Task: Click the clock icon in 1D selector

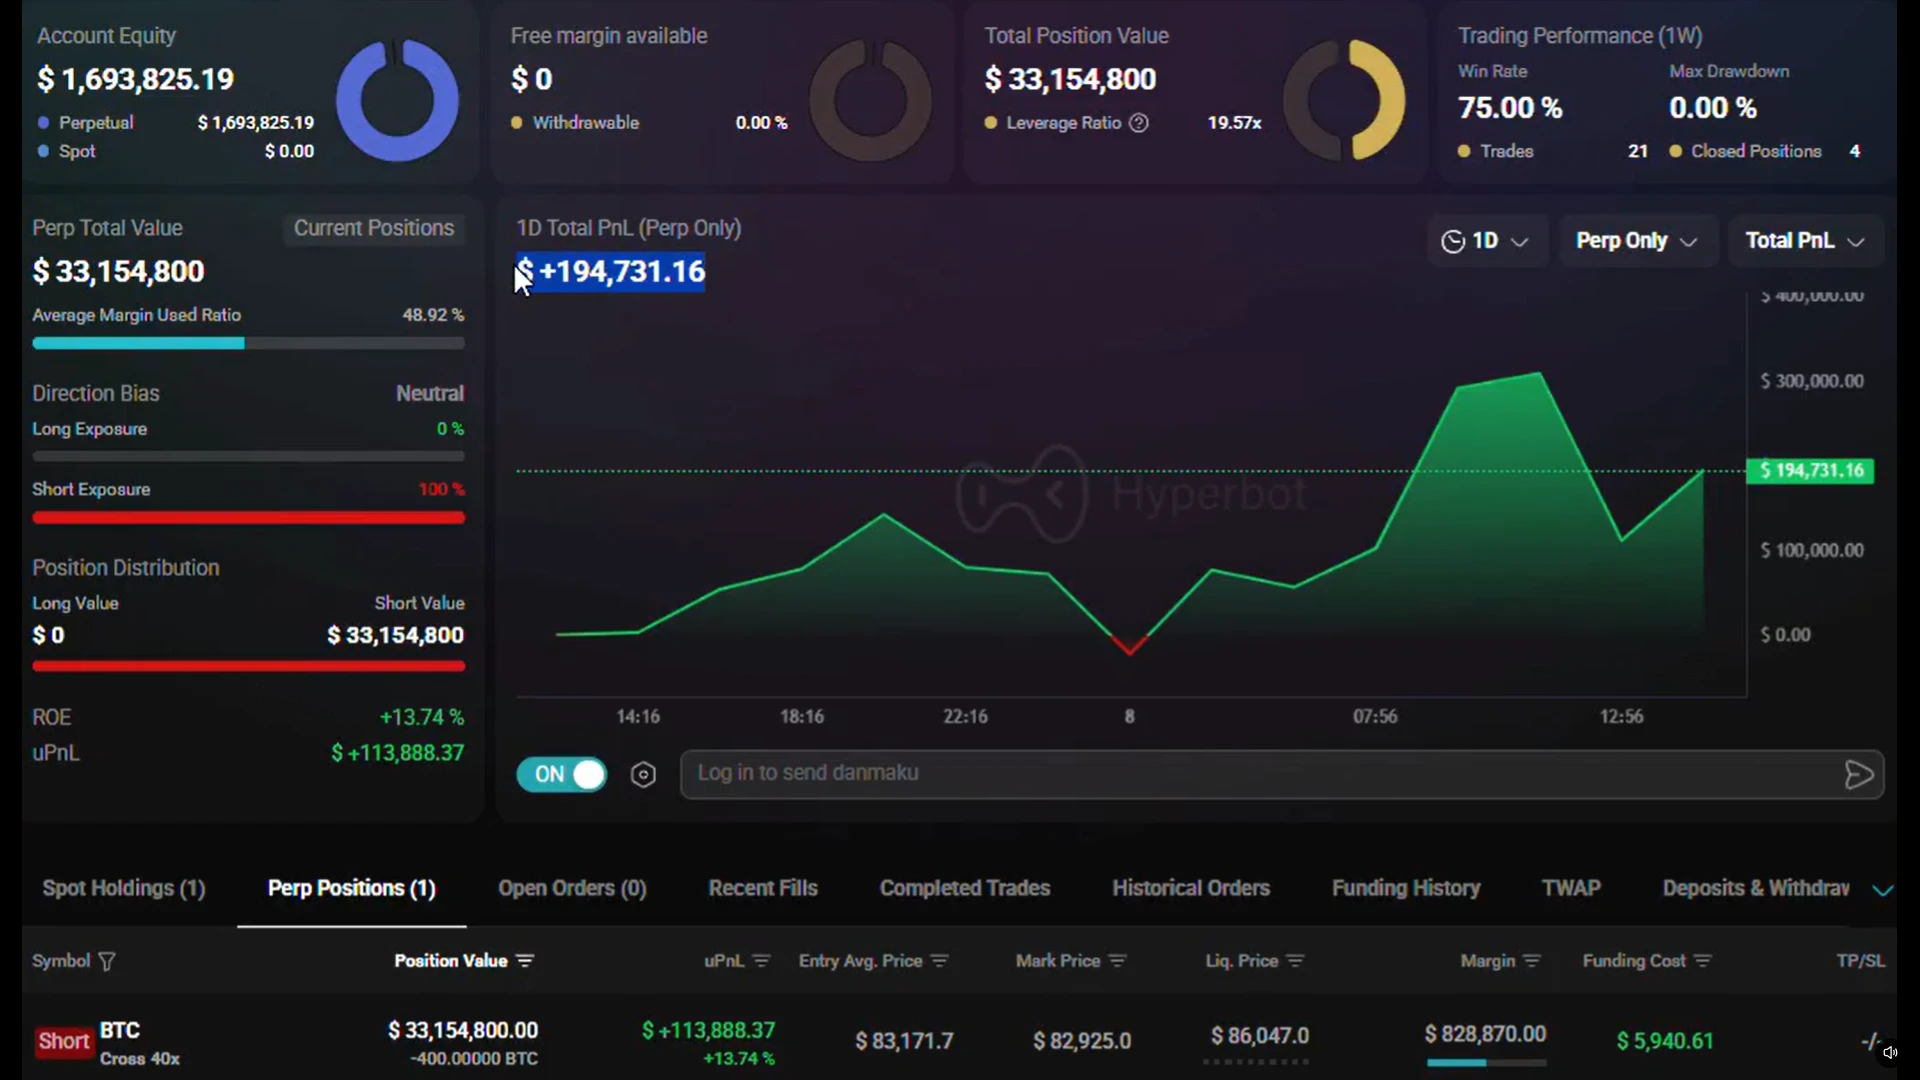Action: tap(1453, 241)
